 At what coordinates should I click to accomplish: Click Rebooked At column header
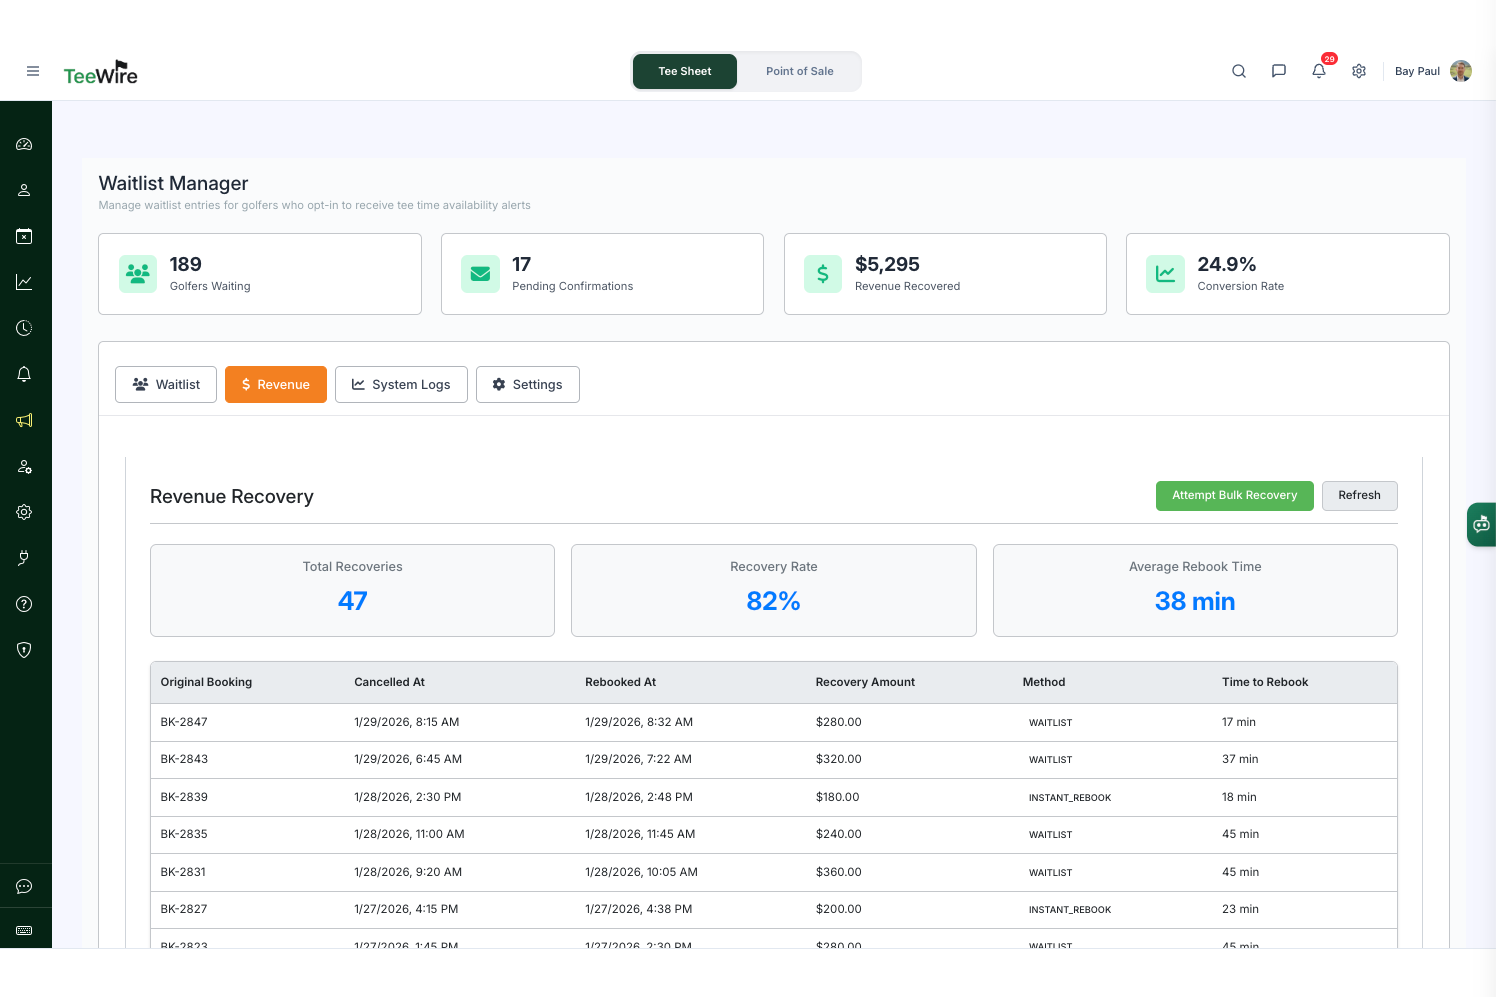620,682
